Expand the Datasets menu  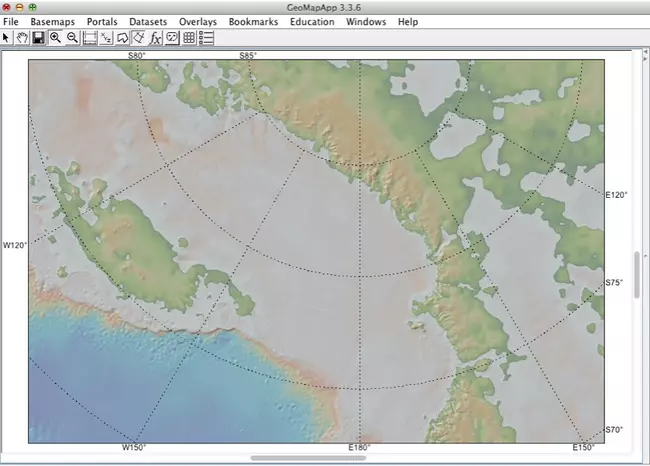point(148,21)
